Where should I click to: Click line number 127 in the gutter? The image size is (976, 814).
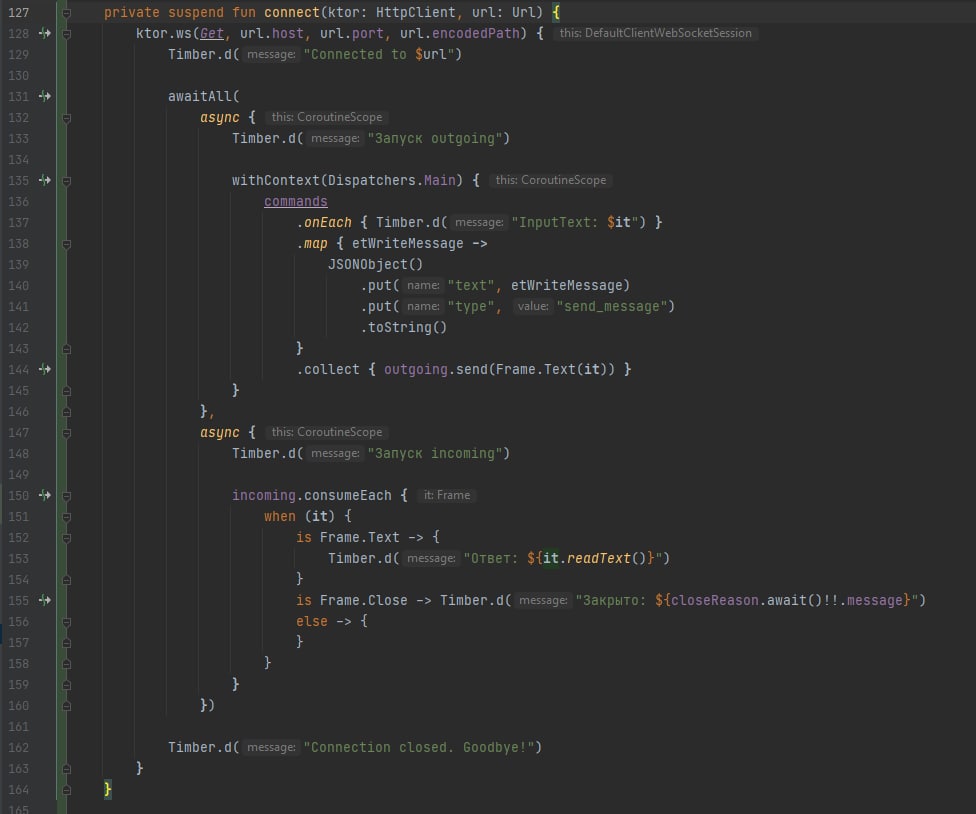click(x=19, y=12)
